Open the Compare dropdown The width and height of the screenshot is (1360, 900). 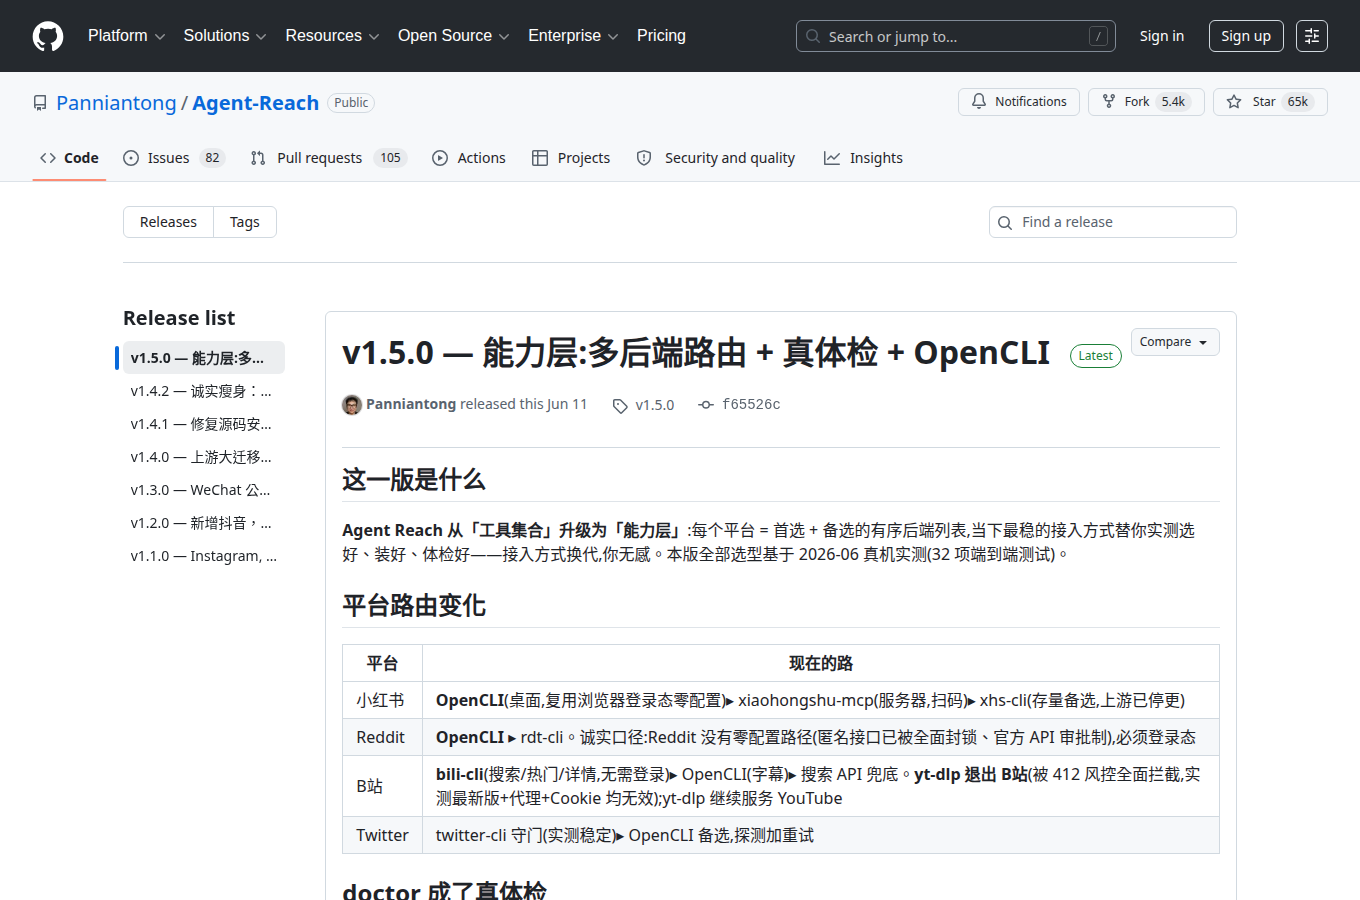[1175, 342]
